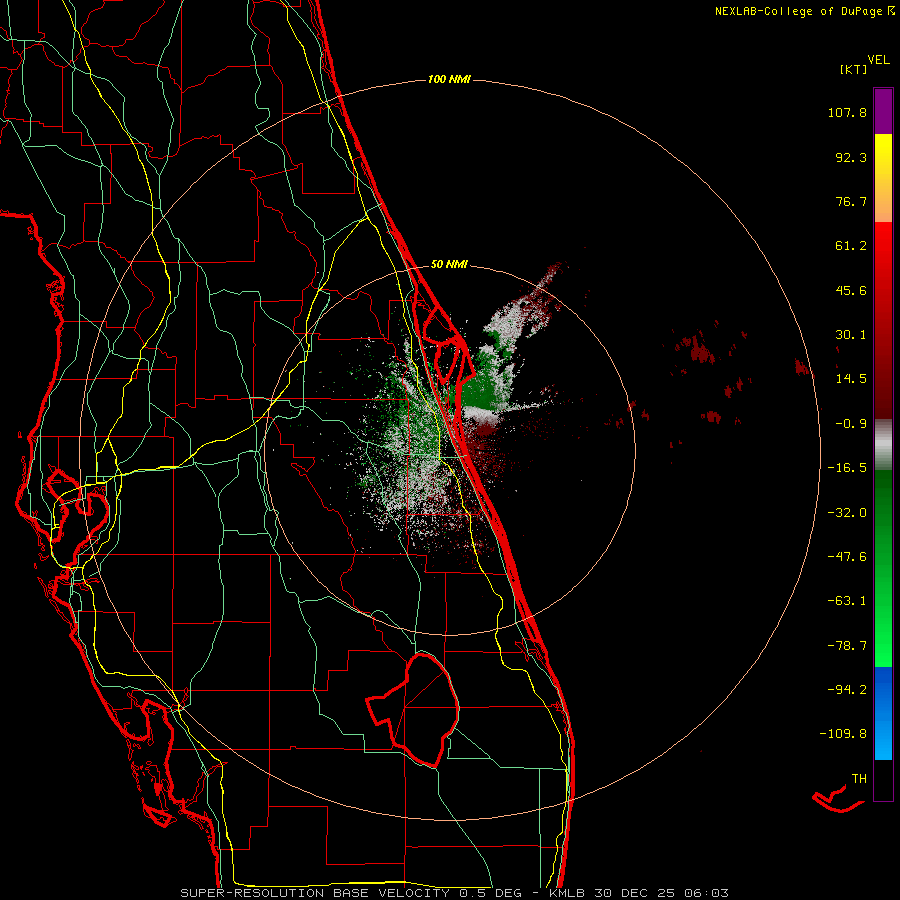The height and width of the screenshot is (900, 900).
Task: Pick the gray-white zero-velocity color bar segment
Action: coord(883,445)
